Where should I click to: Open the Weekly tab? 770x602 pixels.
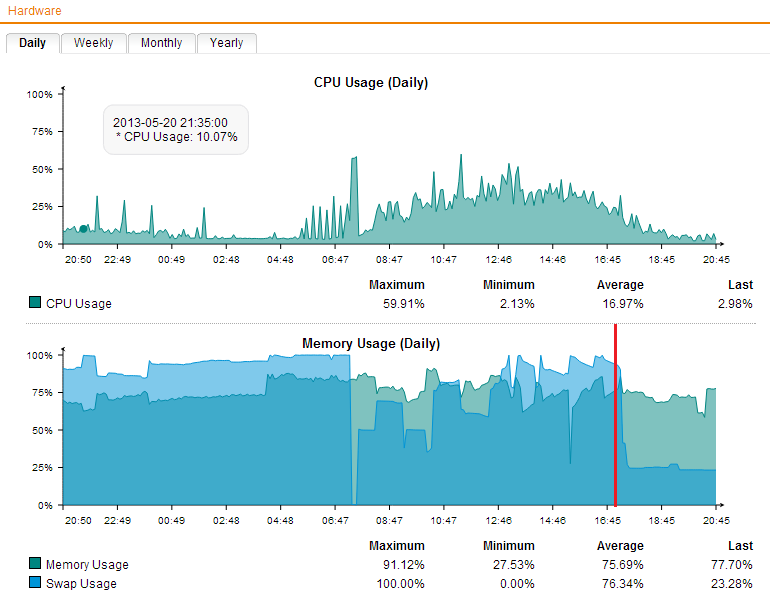(93, 43)
